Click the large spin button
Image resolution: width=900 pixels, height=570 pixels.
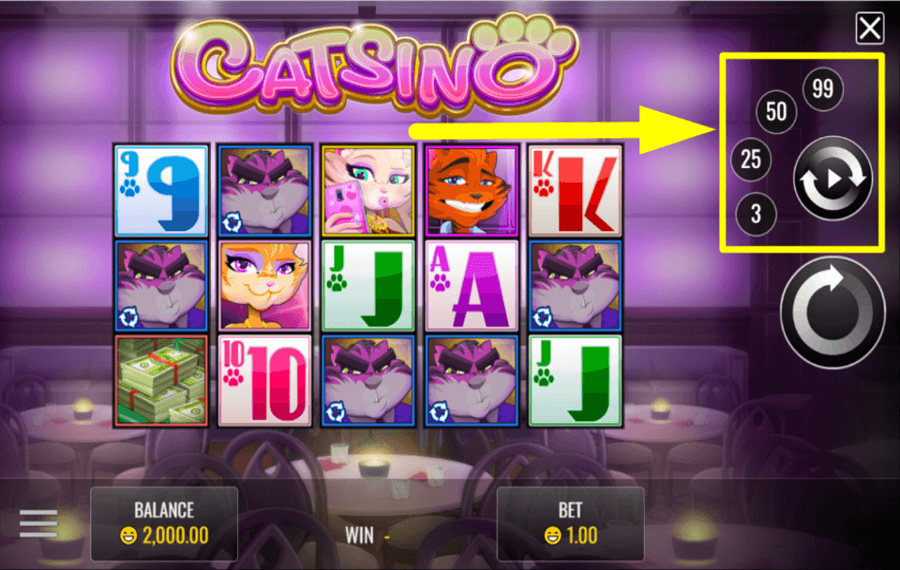pos(832,313)
